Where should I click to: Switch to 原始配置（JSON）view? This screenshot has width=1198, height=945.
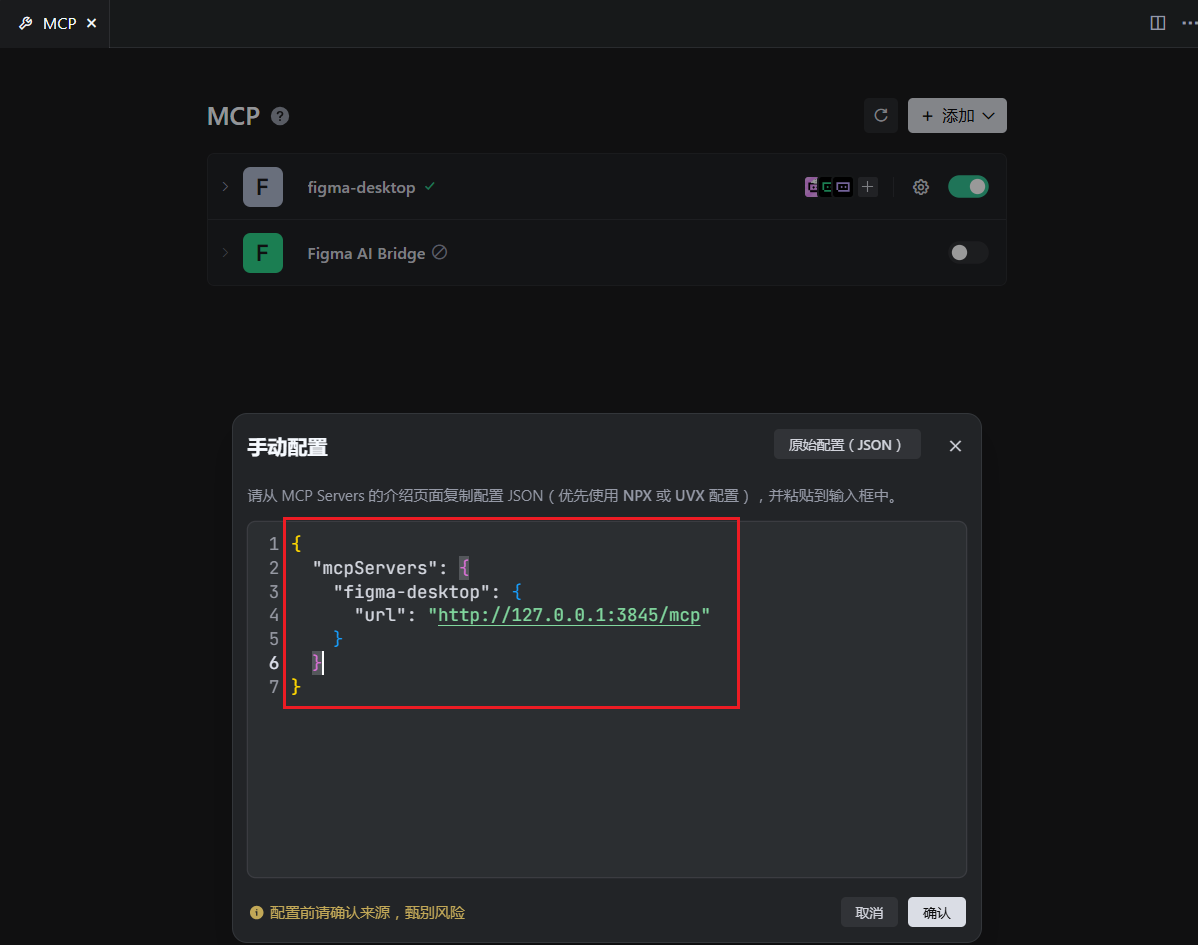coord(846,444)
